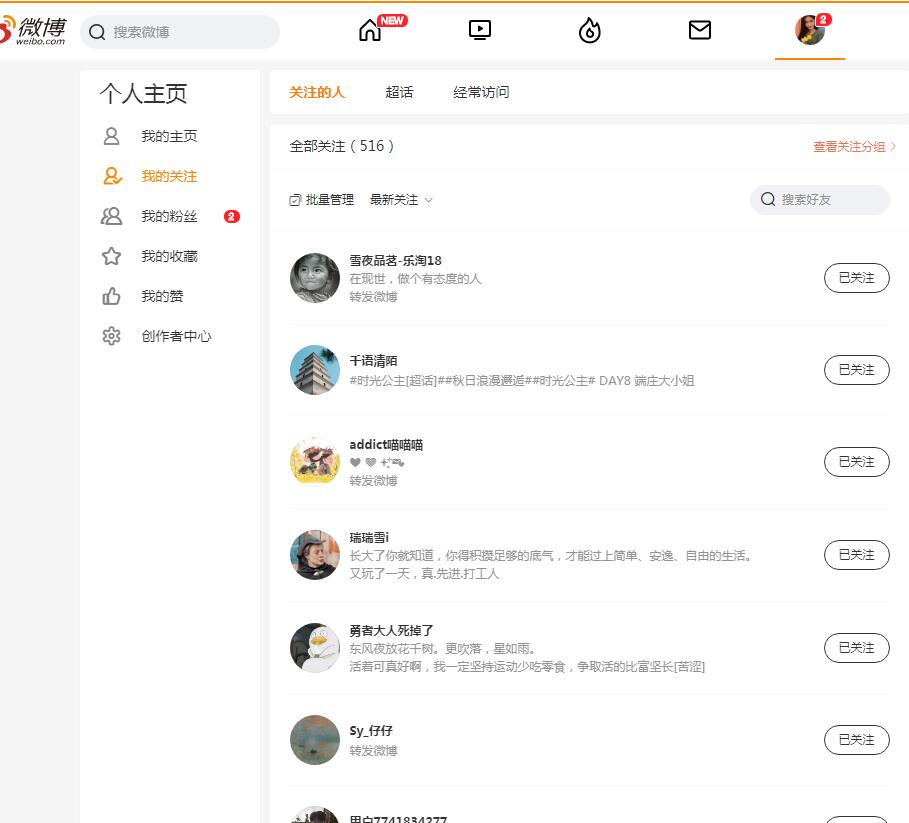Click the profile avatar in top bar
The width and height of the screenshot is (909, 823).
pos(809,31)
